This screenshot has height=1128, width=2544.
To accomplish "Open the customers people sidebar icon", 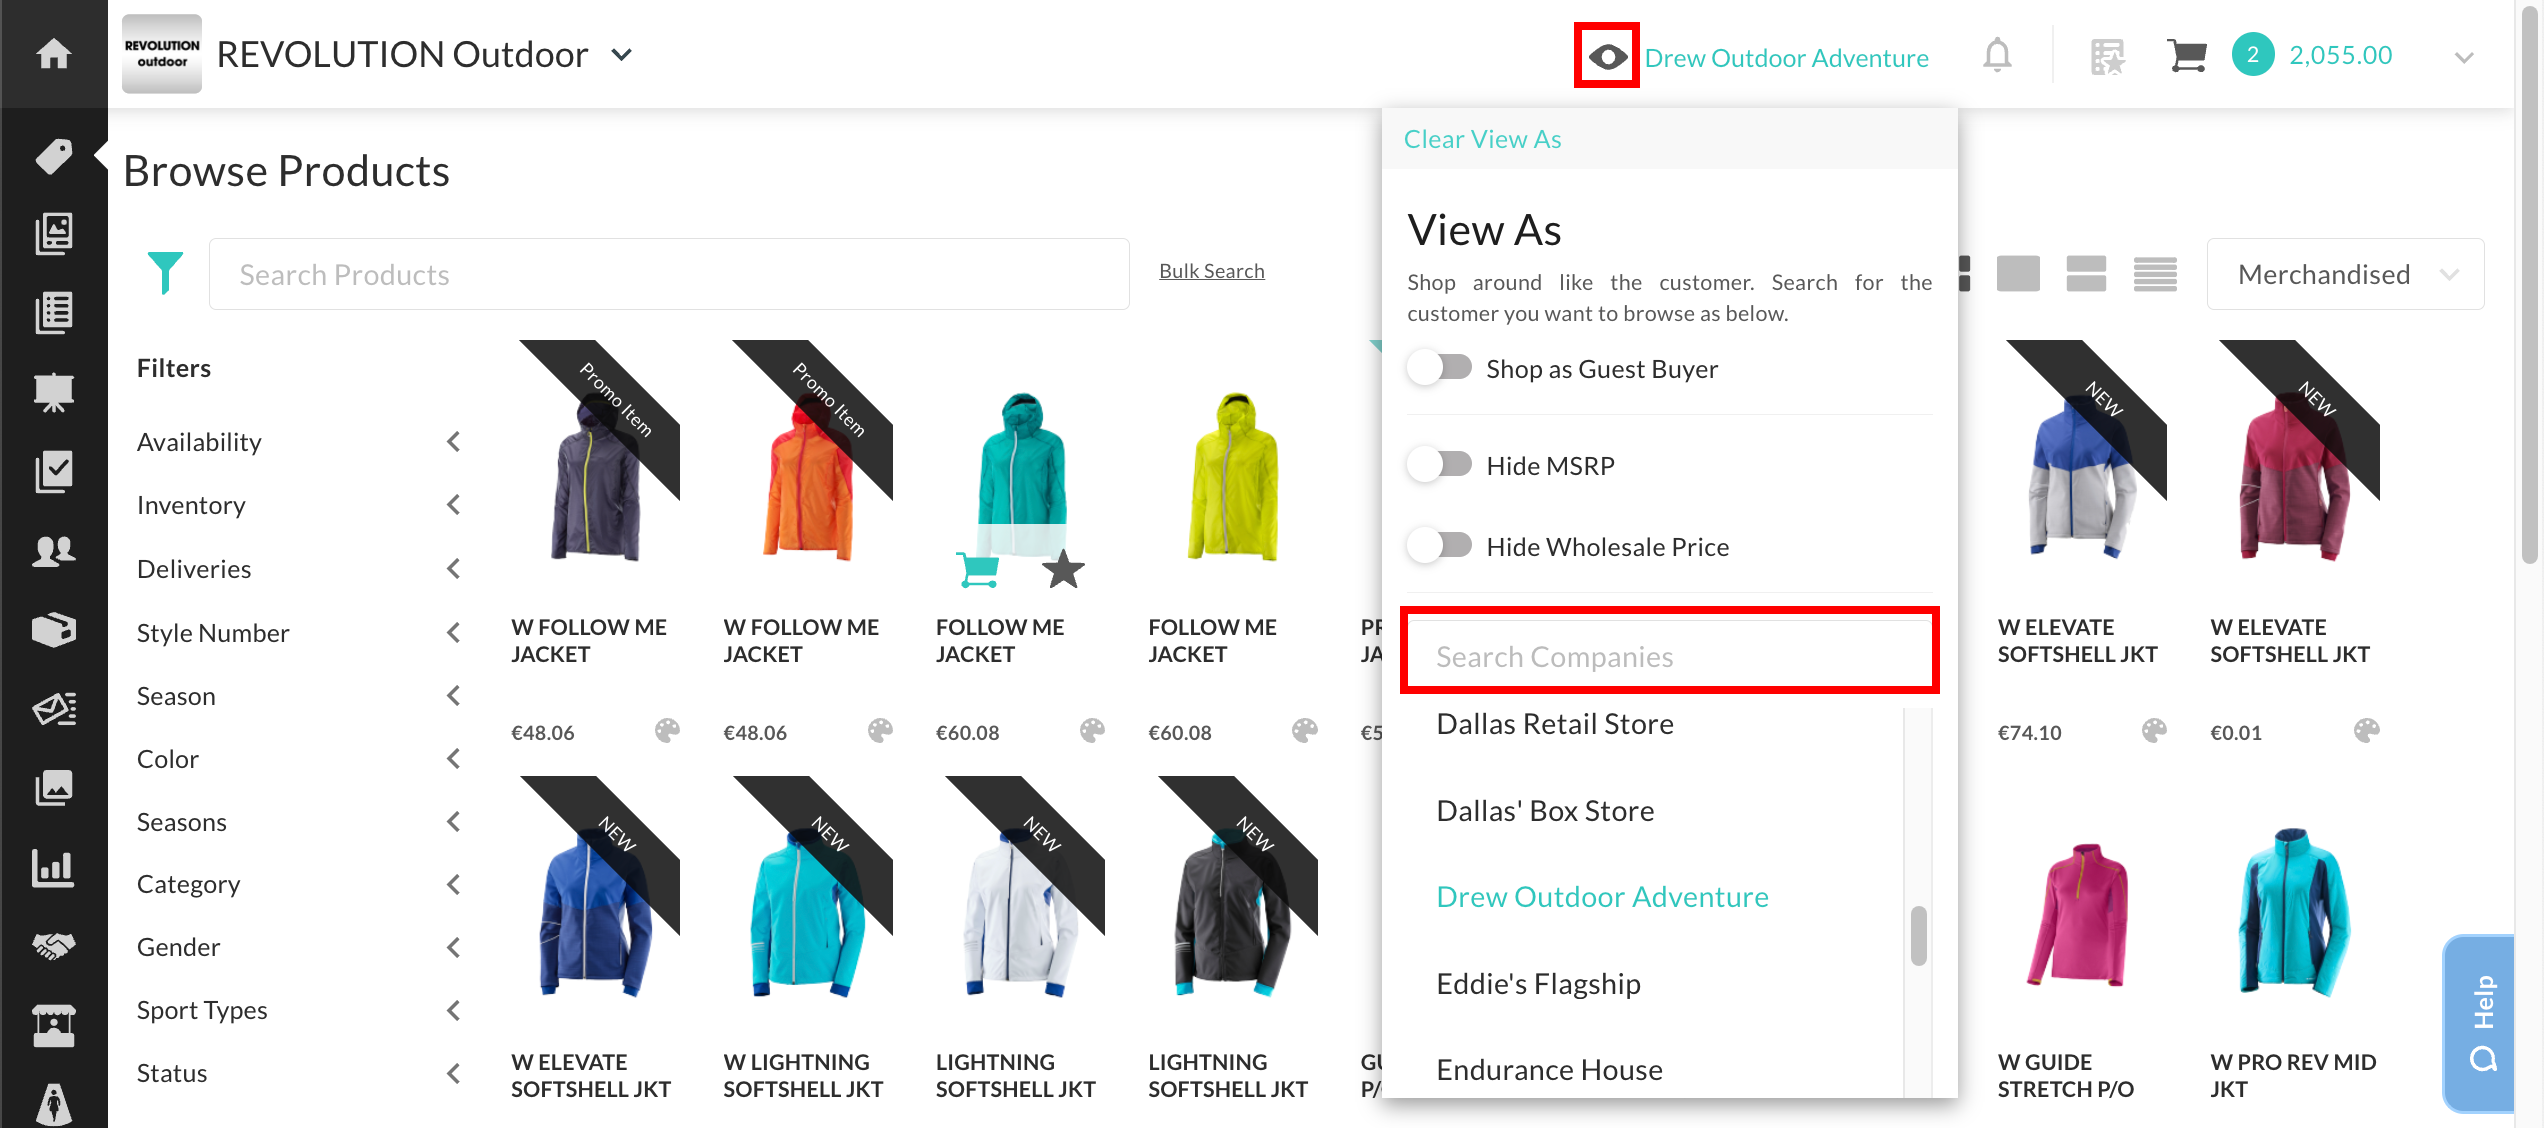I will [x=53, y=550].
